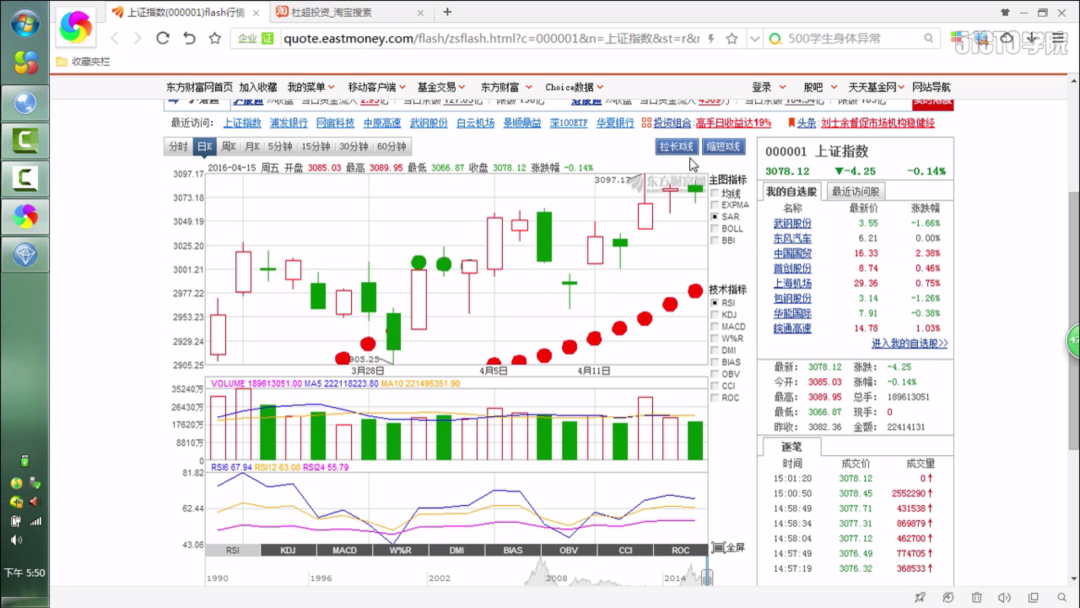Open the 收藏夹栏 bookmarks folder
Screen dimensions: 1080x608
(83, 62)
